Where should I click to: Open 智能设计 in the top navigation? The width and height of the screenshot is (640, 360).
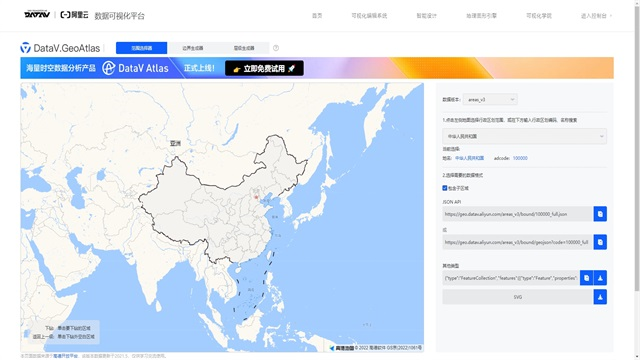[x=427, y=16]
